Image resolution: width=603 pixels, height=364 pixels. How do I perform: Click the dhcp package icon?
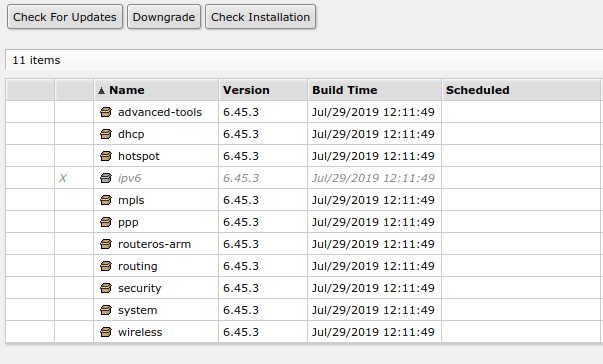[x=106, y=134]
